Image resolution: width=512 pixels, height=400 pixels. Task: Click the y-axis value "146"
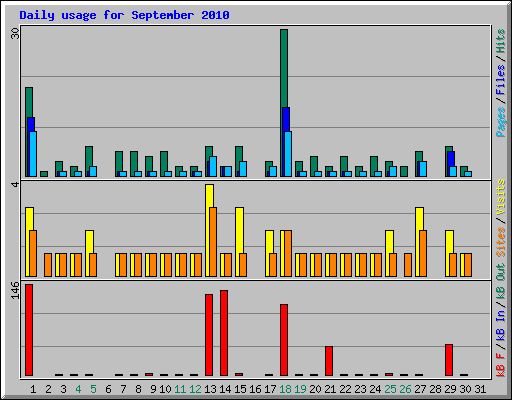15,290
